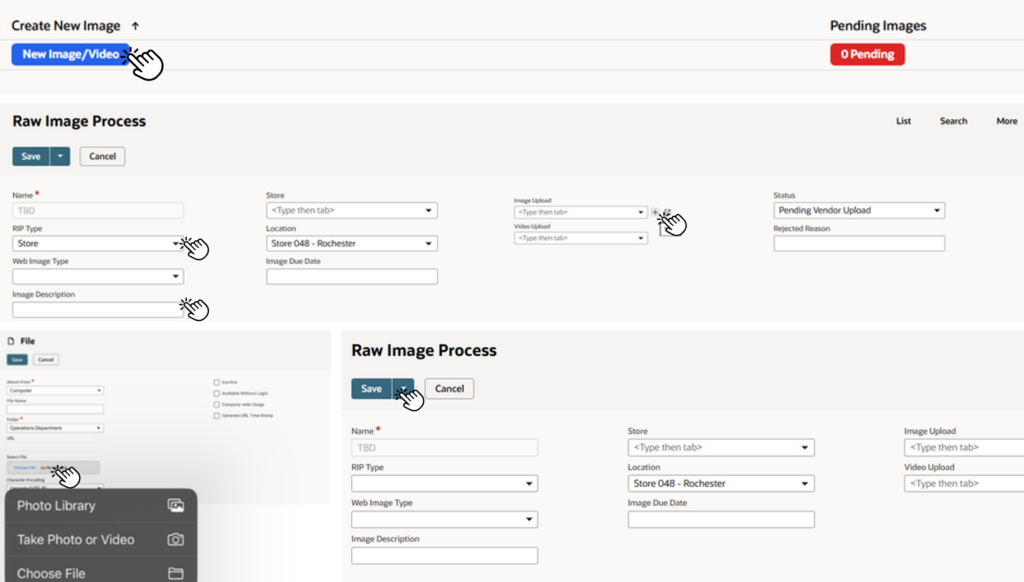Click the New Image/Video button
Viewport: 1024px width, 582px height.
pos(71,54)
